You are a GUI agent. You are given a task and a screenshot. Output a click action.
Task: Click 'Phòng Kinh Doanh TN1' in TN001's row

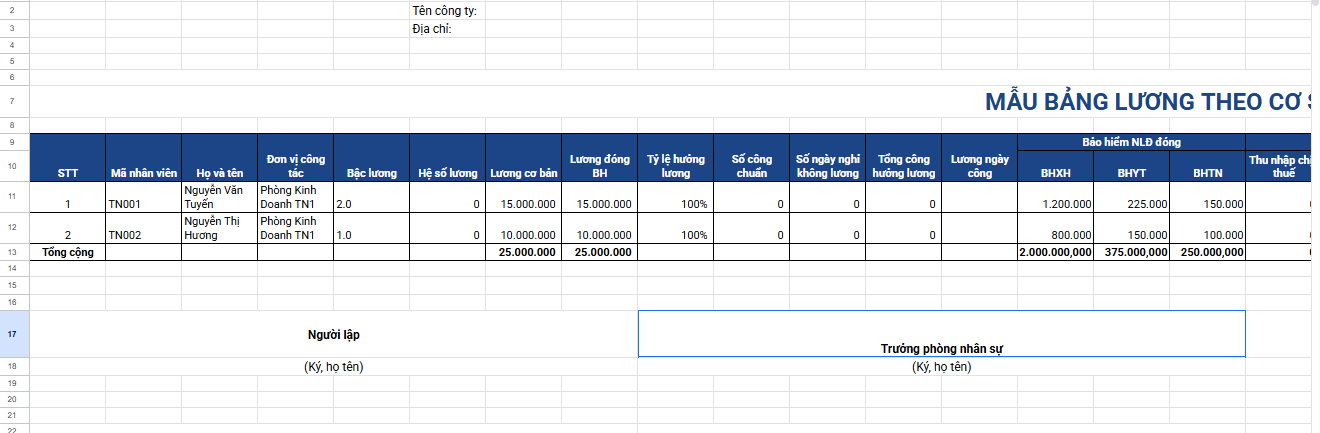point(296,197)
